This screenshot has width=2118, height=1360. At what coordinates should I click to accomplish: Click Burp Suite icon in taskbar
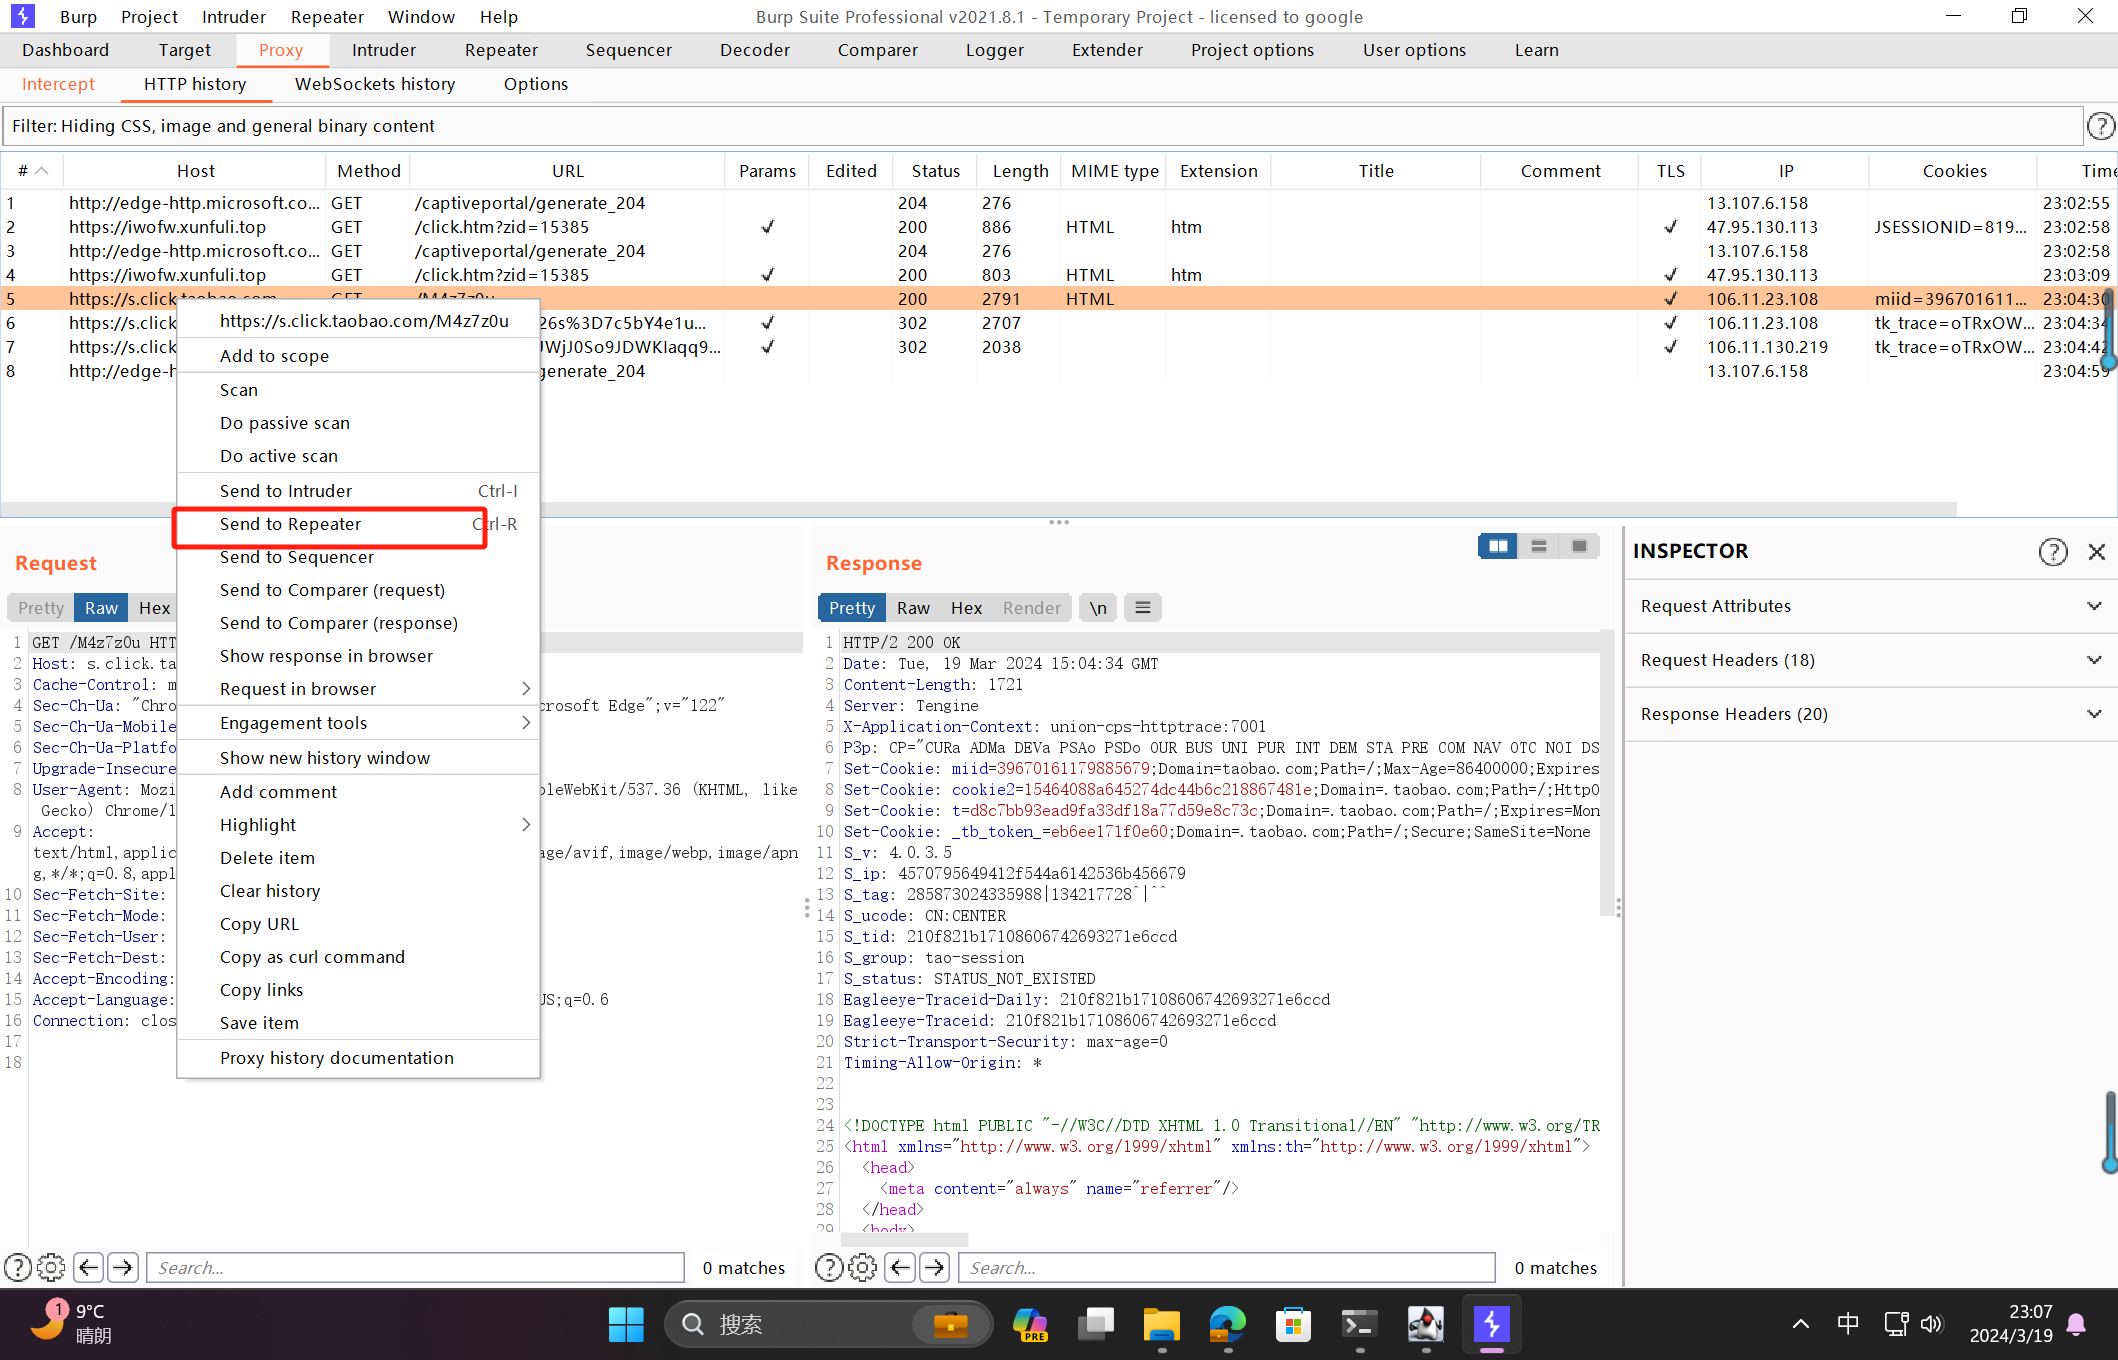click(1491, 1325)
